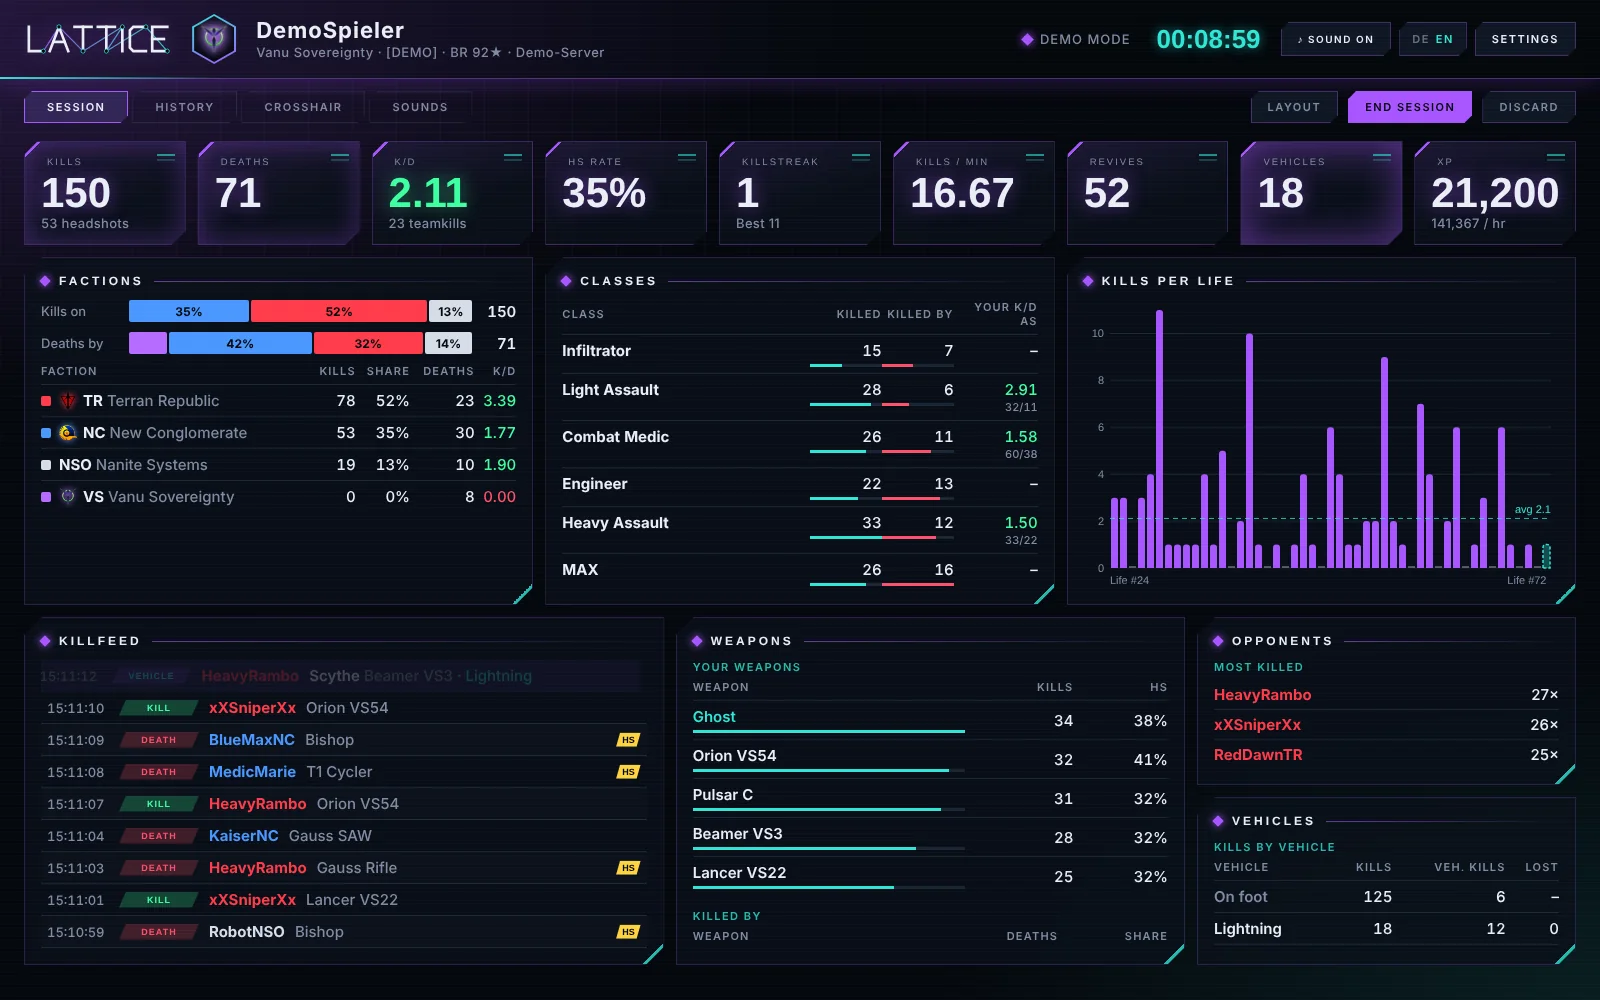Click End Session
Screen dimensions: 1600x1000
[1410, 107]
